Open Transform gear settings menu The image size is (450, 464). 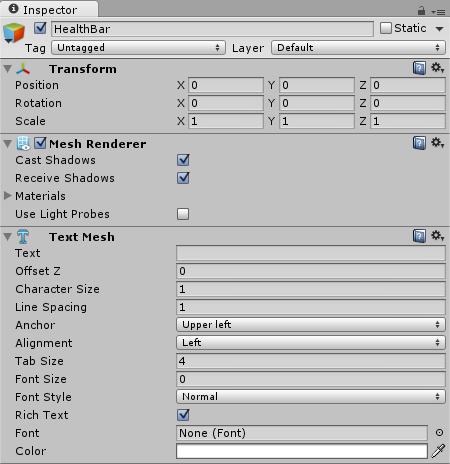pos(437,68)
